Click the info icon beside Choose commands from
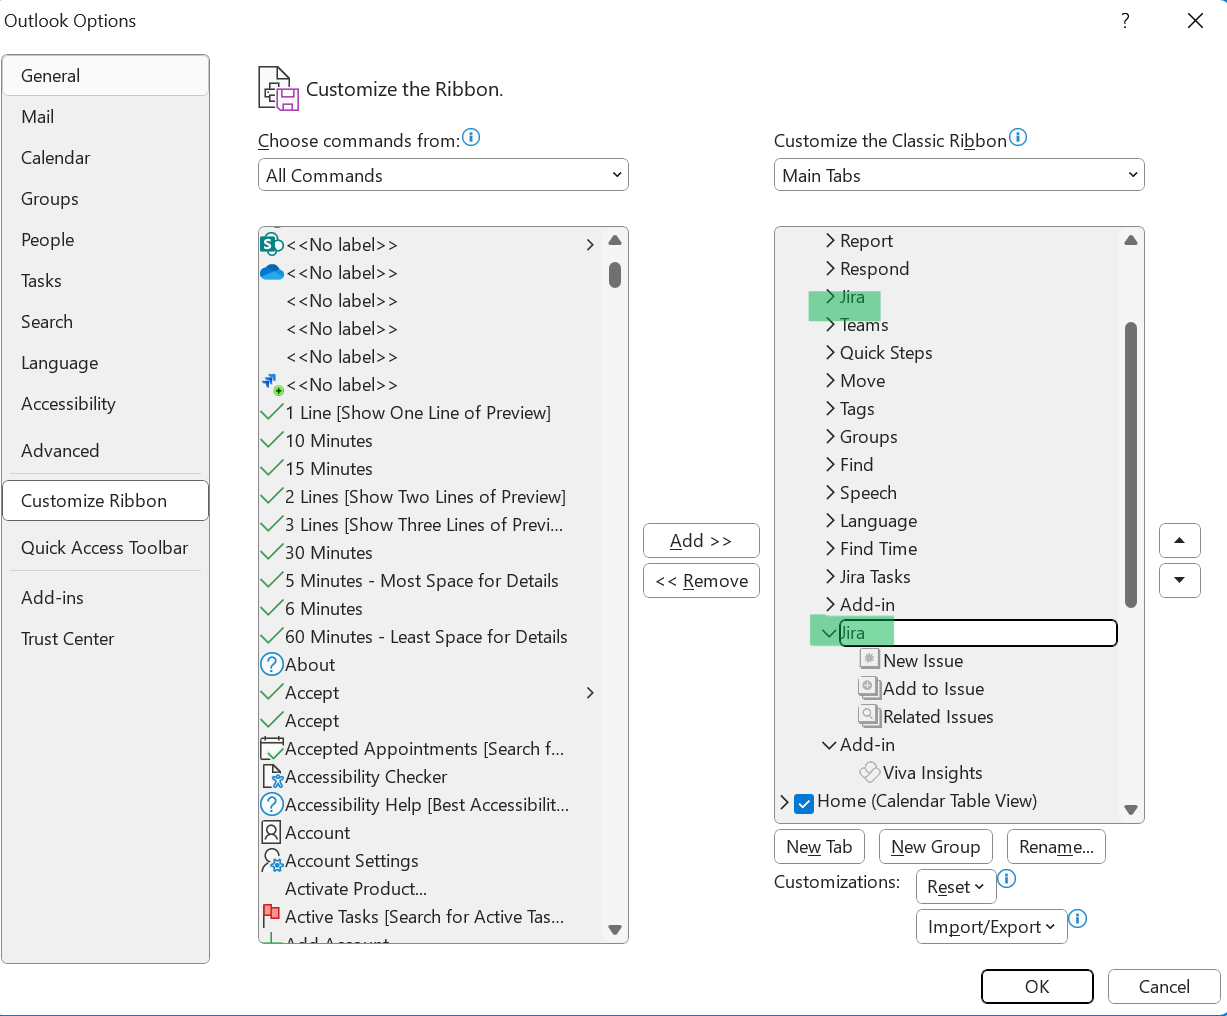Image resolution: width=1227 pixels, height=1016 pixels. pos(471,138)
